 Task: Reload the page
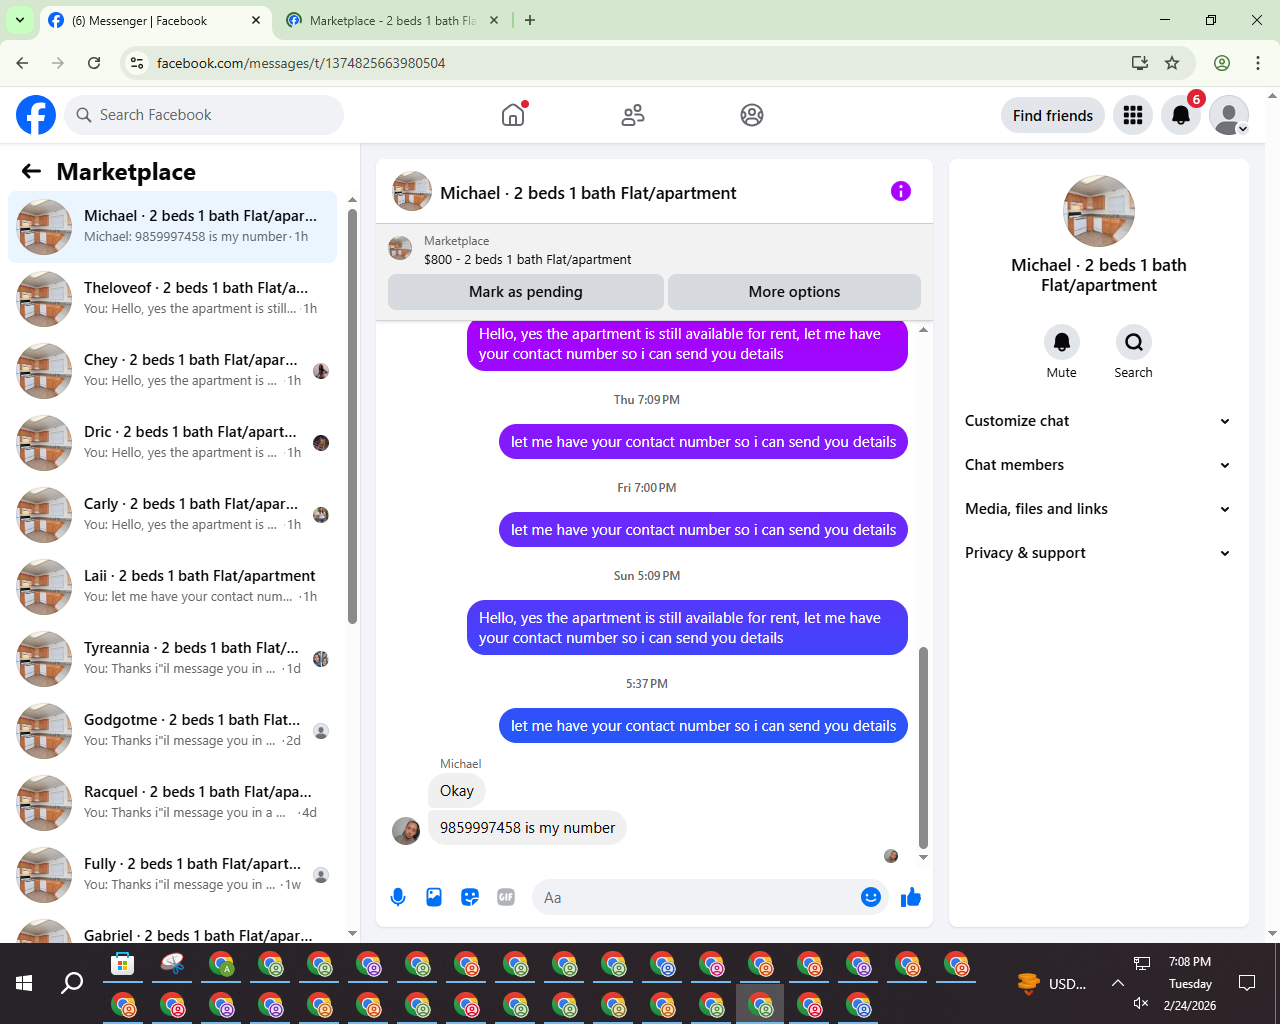point(94,63)
